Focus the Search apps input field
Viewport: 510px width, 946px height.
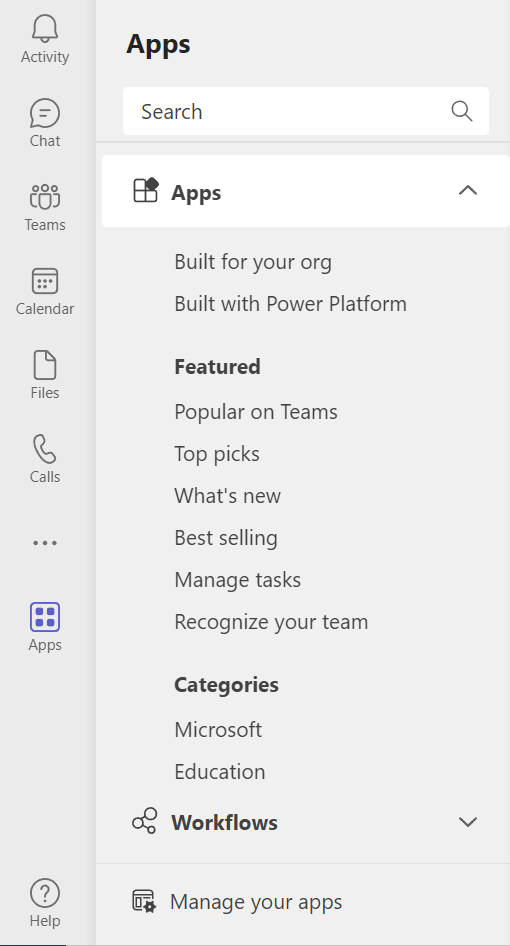[305, 111]
